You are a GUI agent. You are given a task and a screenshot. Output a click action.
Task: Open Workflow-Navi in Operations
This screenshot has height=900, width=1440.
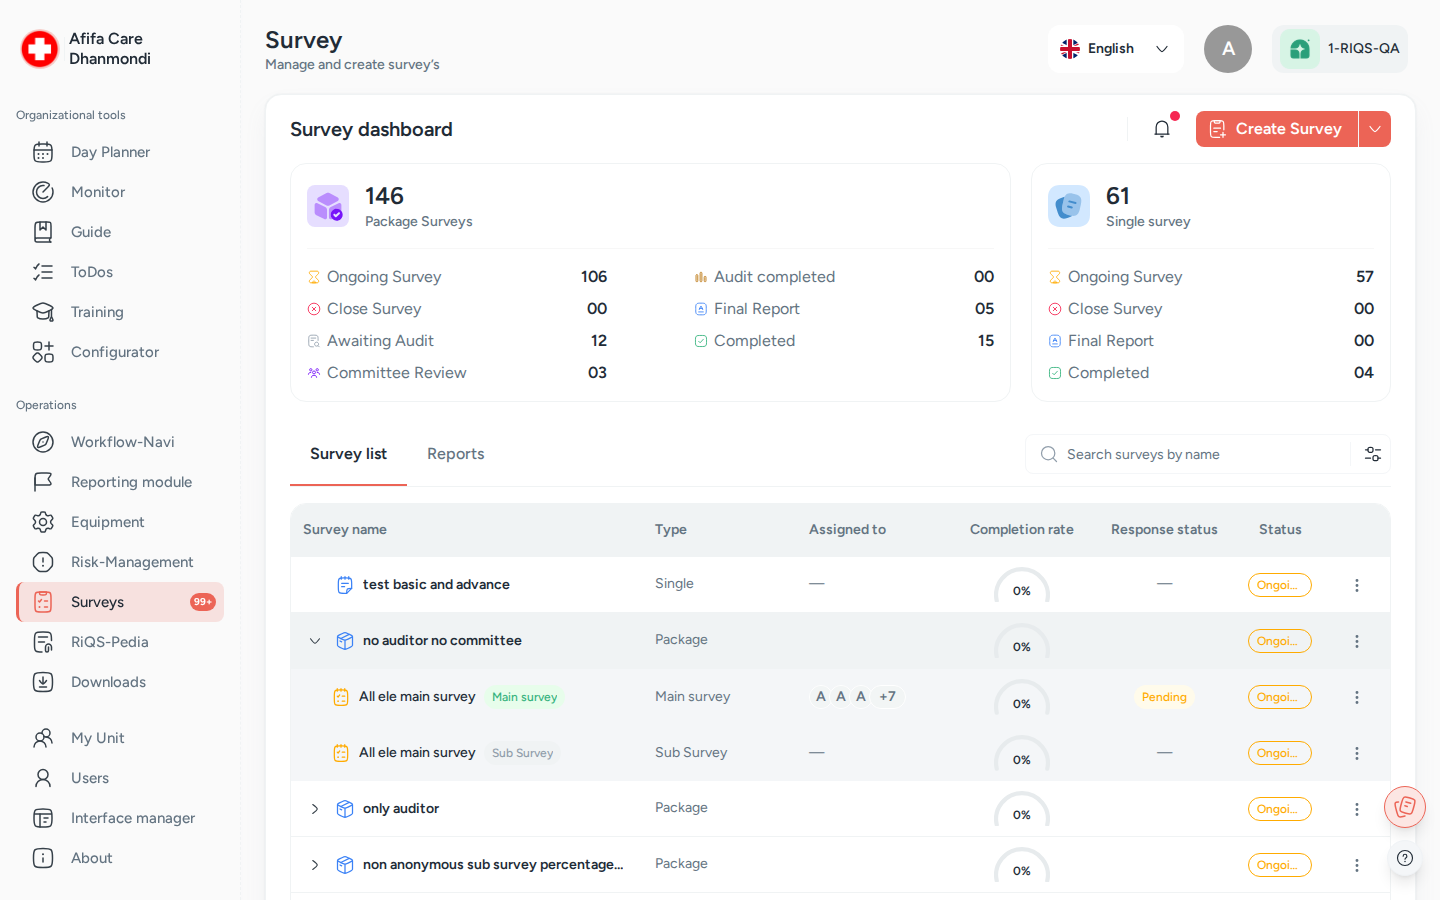tap(120, 442)
